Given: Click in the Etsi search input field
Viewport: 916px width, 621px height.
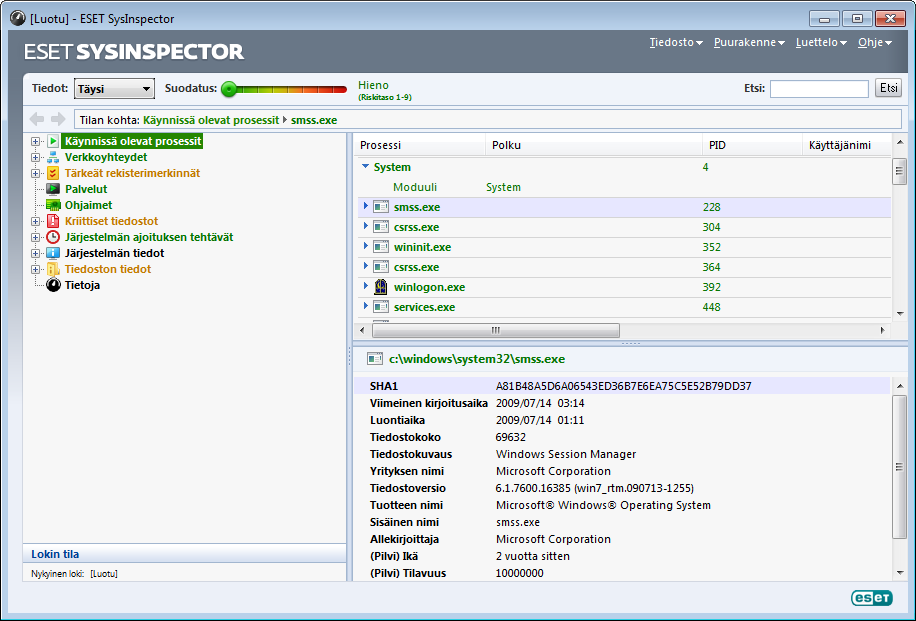Looking at the screenshot, I should (x=819, y=89).
